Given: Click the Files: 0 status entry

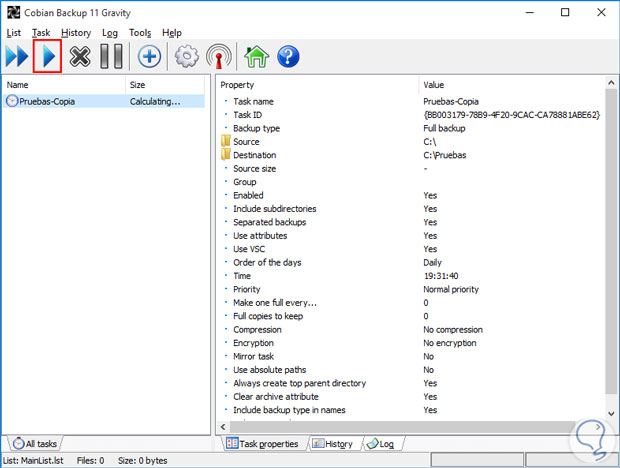Looking at the screenshot, I should click(90, 460).
